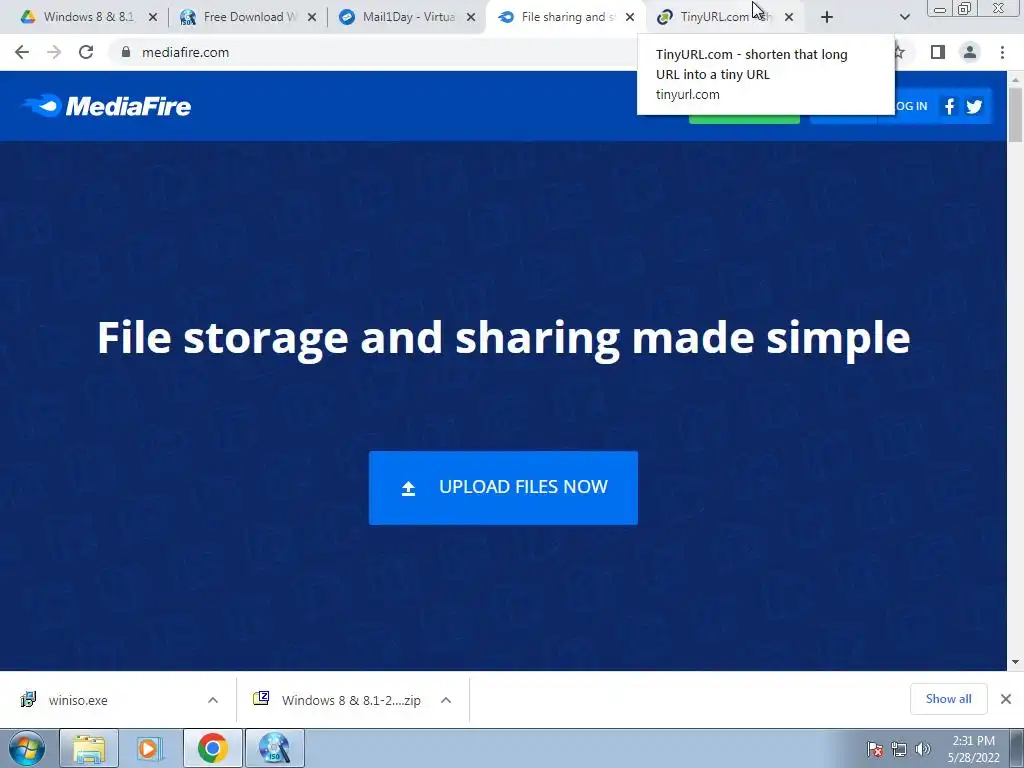Click the page vertical scrollbar thumb
Viewport: 1024px width, 768px height.
click(1015, 114)
